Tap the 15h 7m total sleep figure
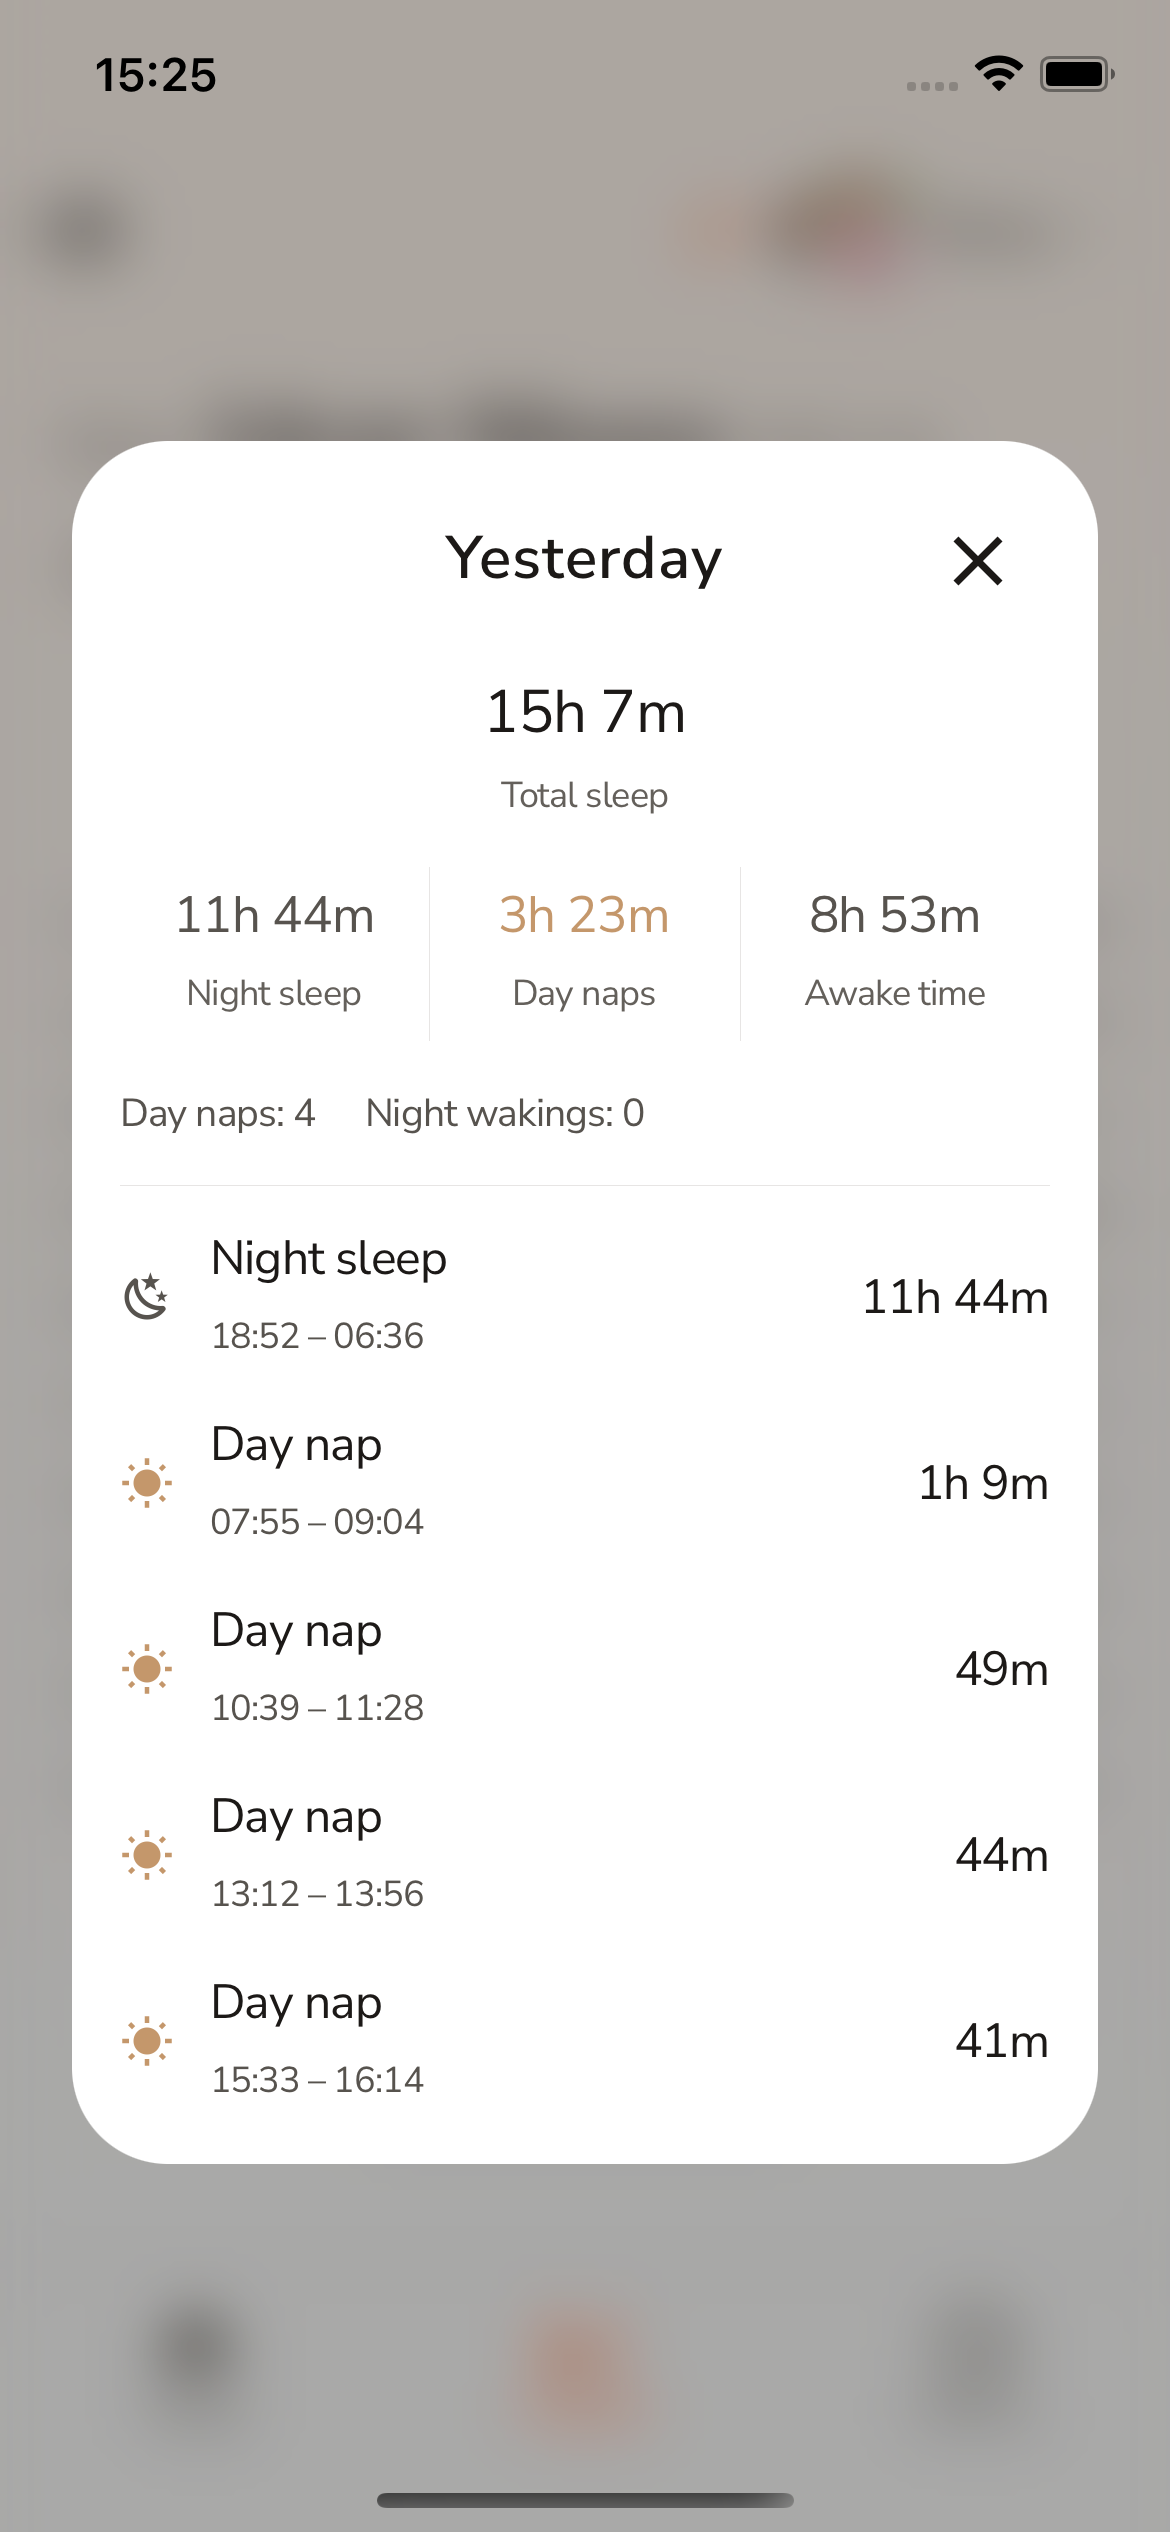 point(585,712)
